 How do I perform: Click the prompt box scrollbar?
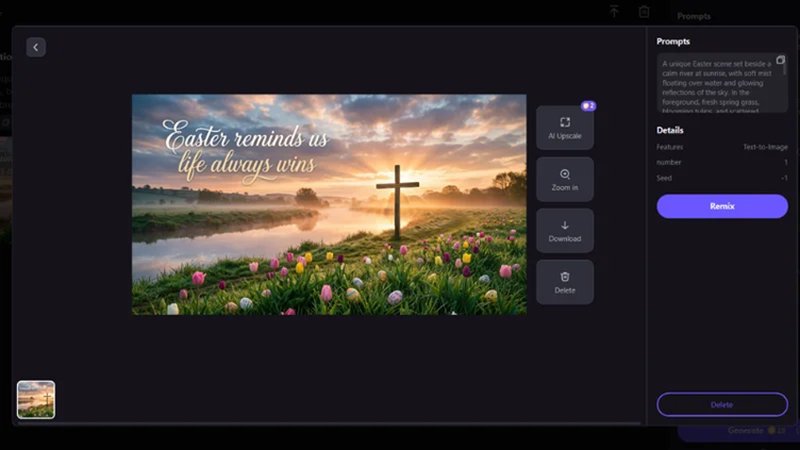(x=785, y=66)
